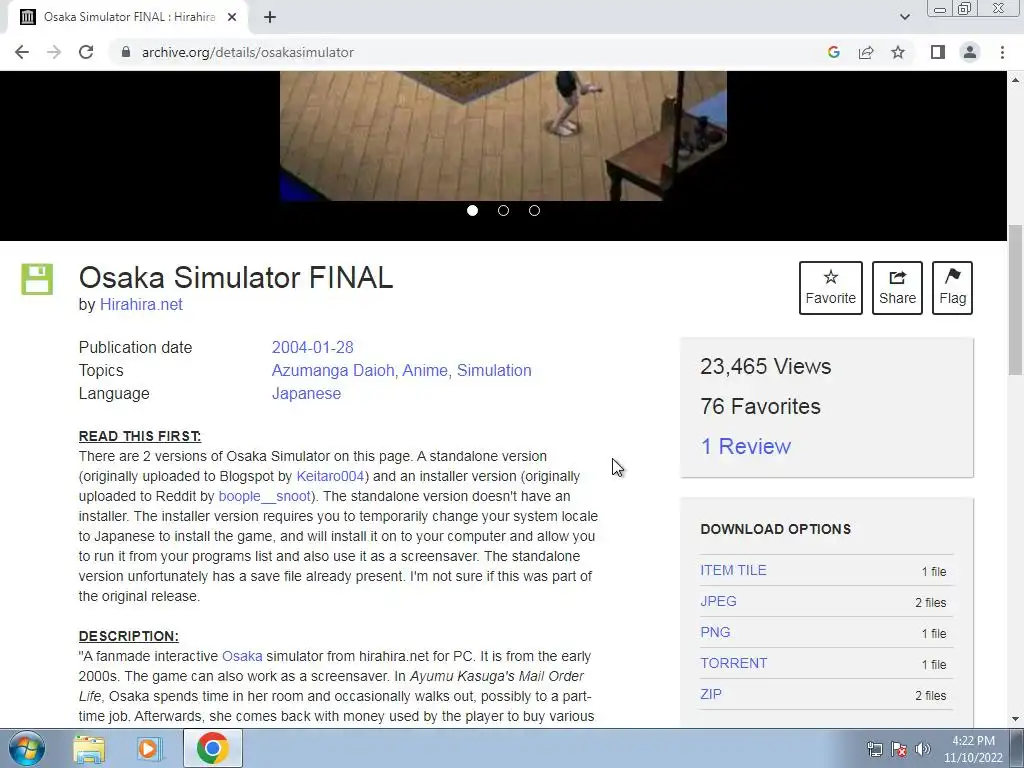Reload the archive.org page
The image size is (1024, 768).
[x=86, y=52]
